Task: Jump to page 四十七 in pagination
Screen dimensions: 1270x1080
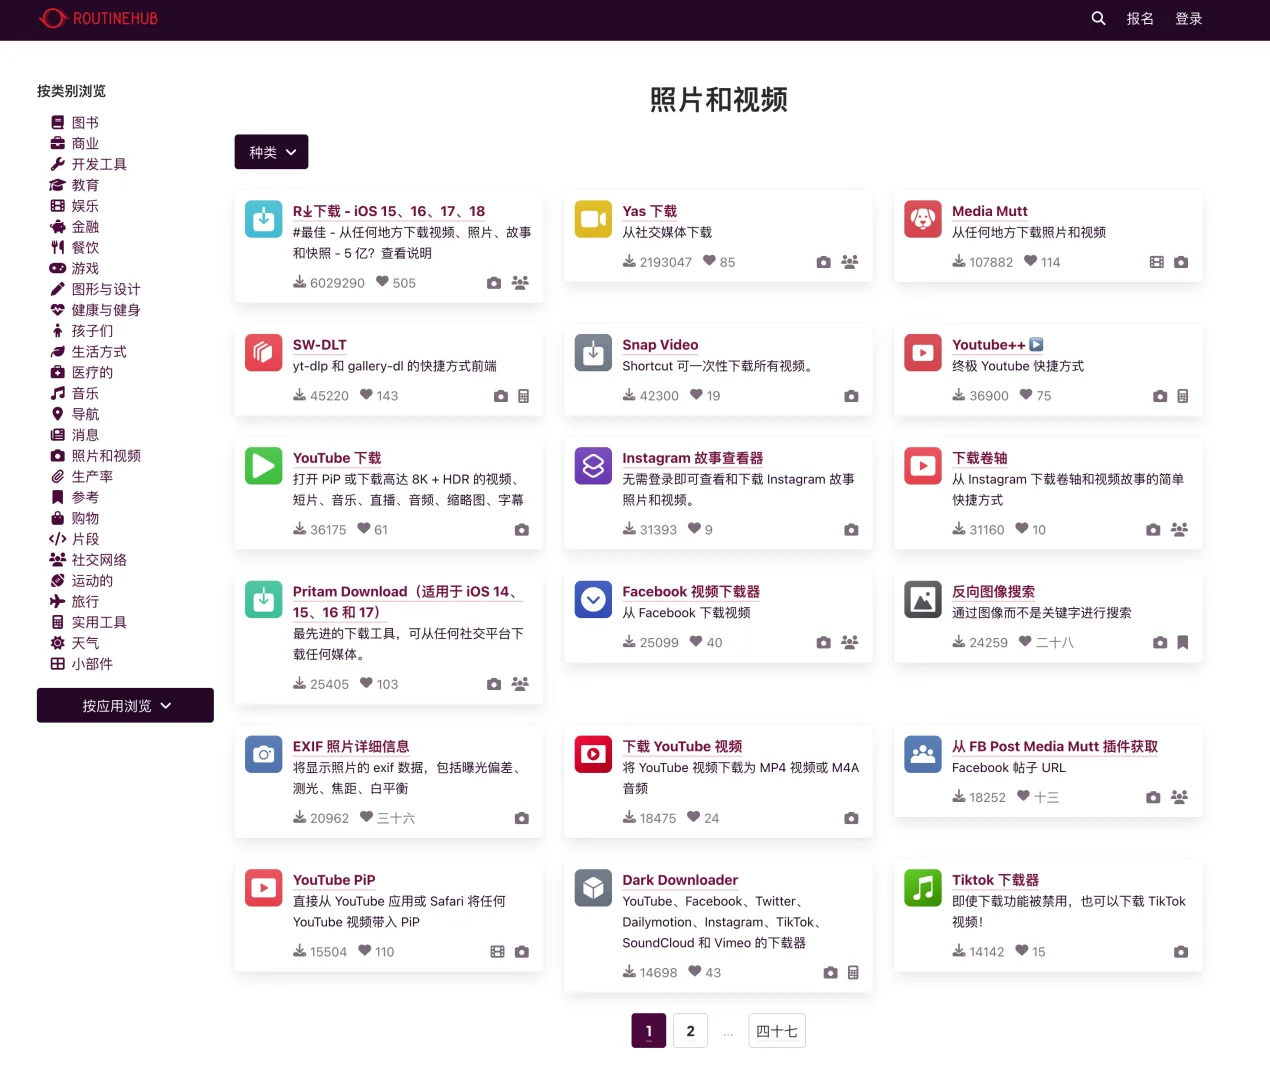Action: click(777, 1030)
